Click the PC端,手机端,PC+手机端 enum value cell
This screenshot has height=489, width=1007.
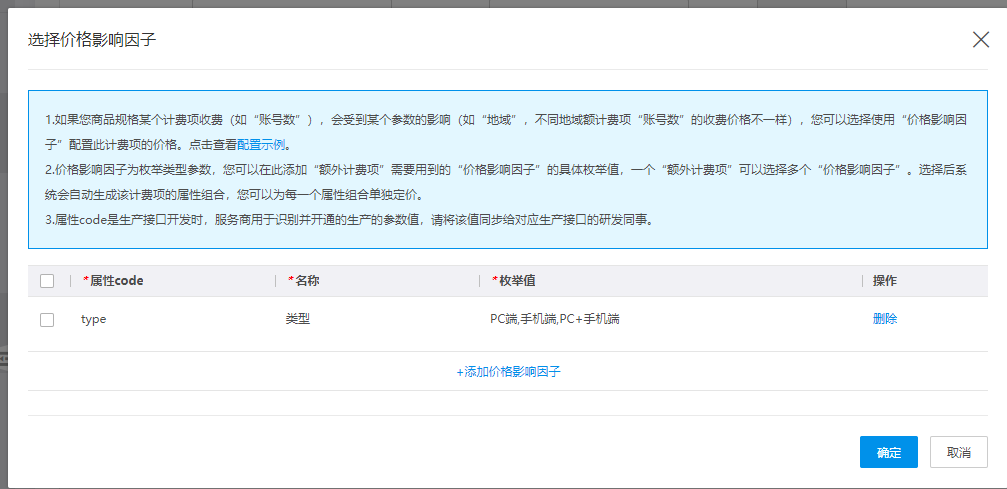[555, 319]
